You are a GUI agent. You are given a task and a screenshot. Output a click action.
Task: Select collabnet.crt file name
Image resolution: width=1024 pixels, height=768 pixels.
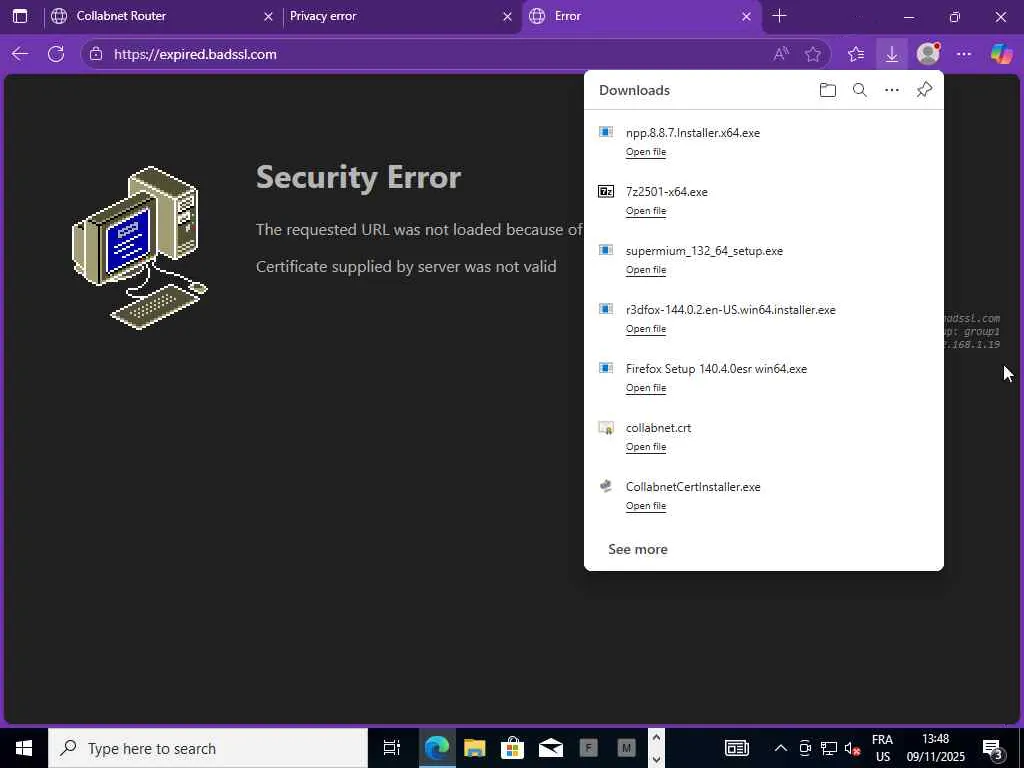[658, 428]
